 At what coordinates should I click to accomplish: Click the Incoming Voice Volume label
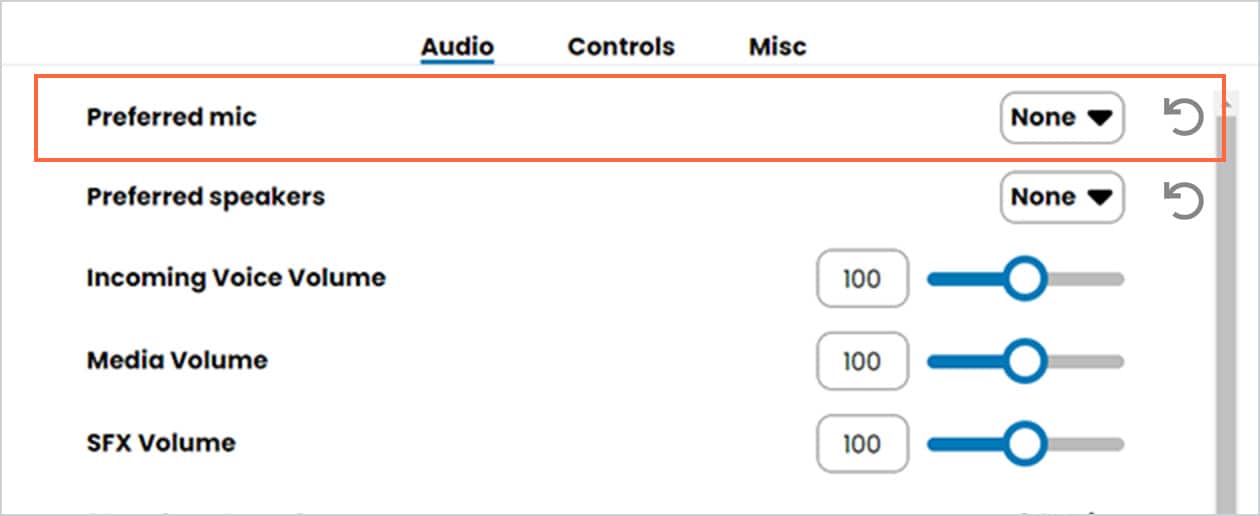[236, 278]
